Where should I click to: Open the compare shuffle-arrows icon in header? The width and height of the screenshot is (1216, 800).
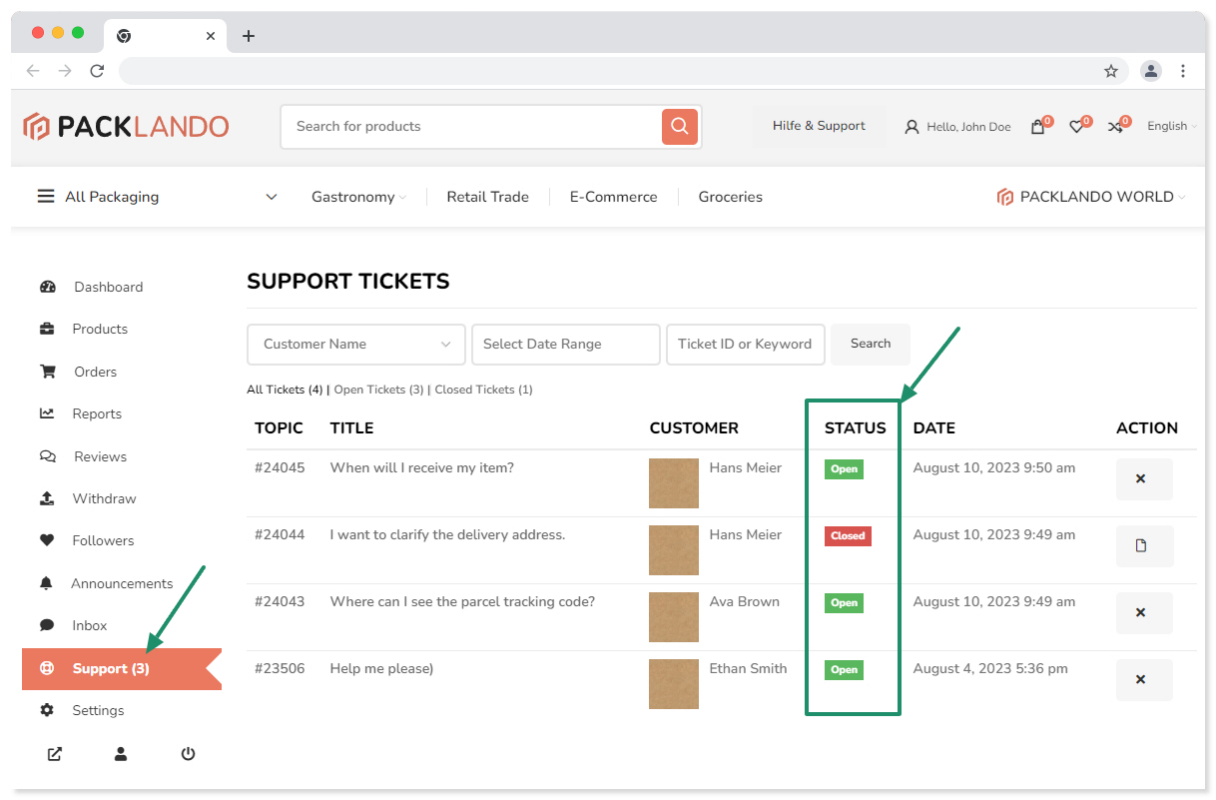[x=1115, y=127]
